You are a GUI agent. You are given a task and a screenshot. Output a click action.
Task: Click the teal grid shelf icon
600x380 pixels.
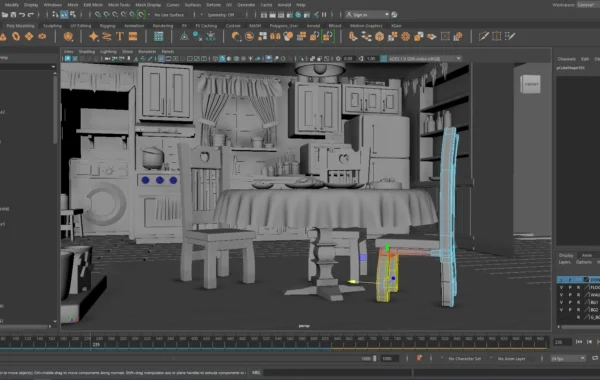tap(158, 36)
